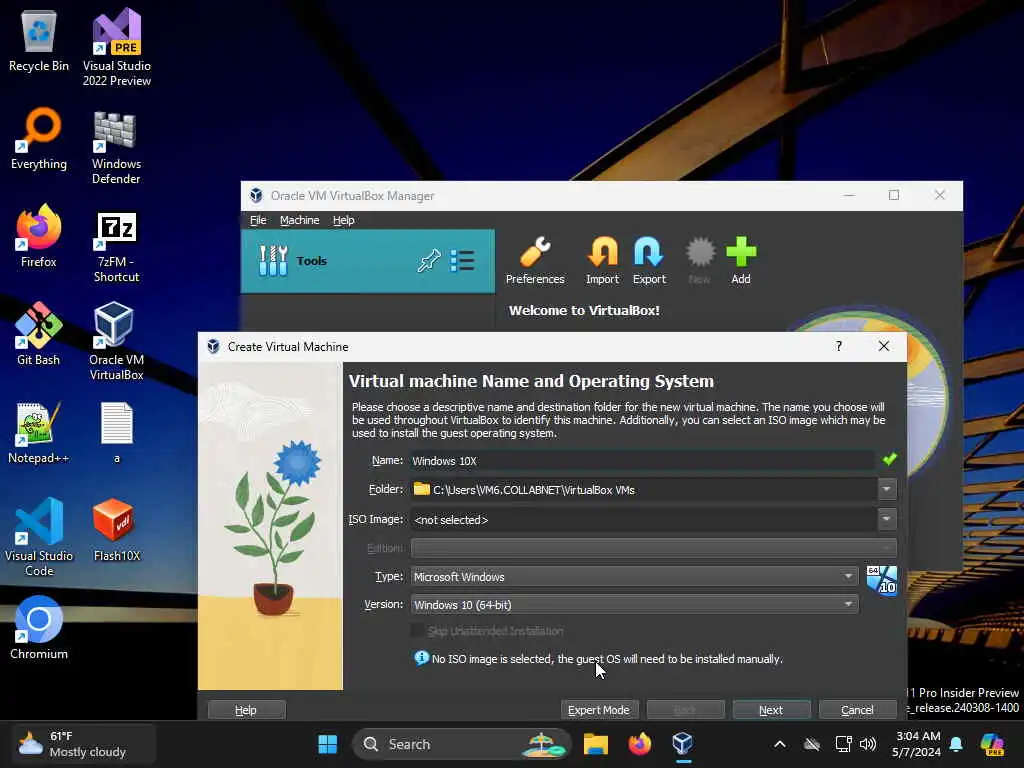This screenshot has width=1024, height=768.
Task: Click the network tray icon
Action: point(843,744)
